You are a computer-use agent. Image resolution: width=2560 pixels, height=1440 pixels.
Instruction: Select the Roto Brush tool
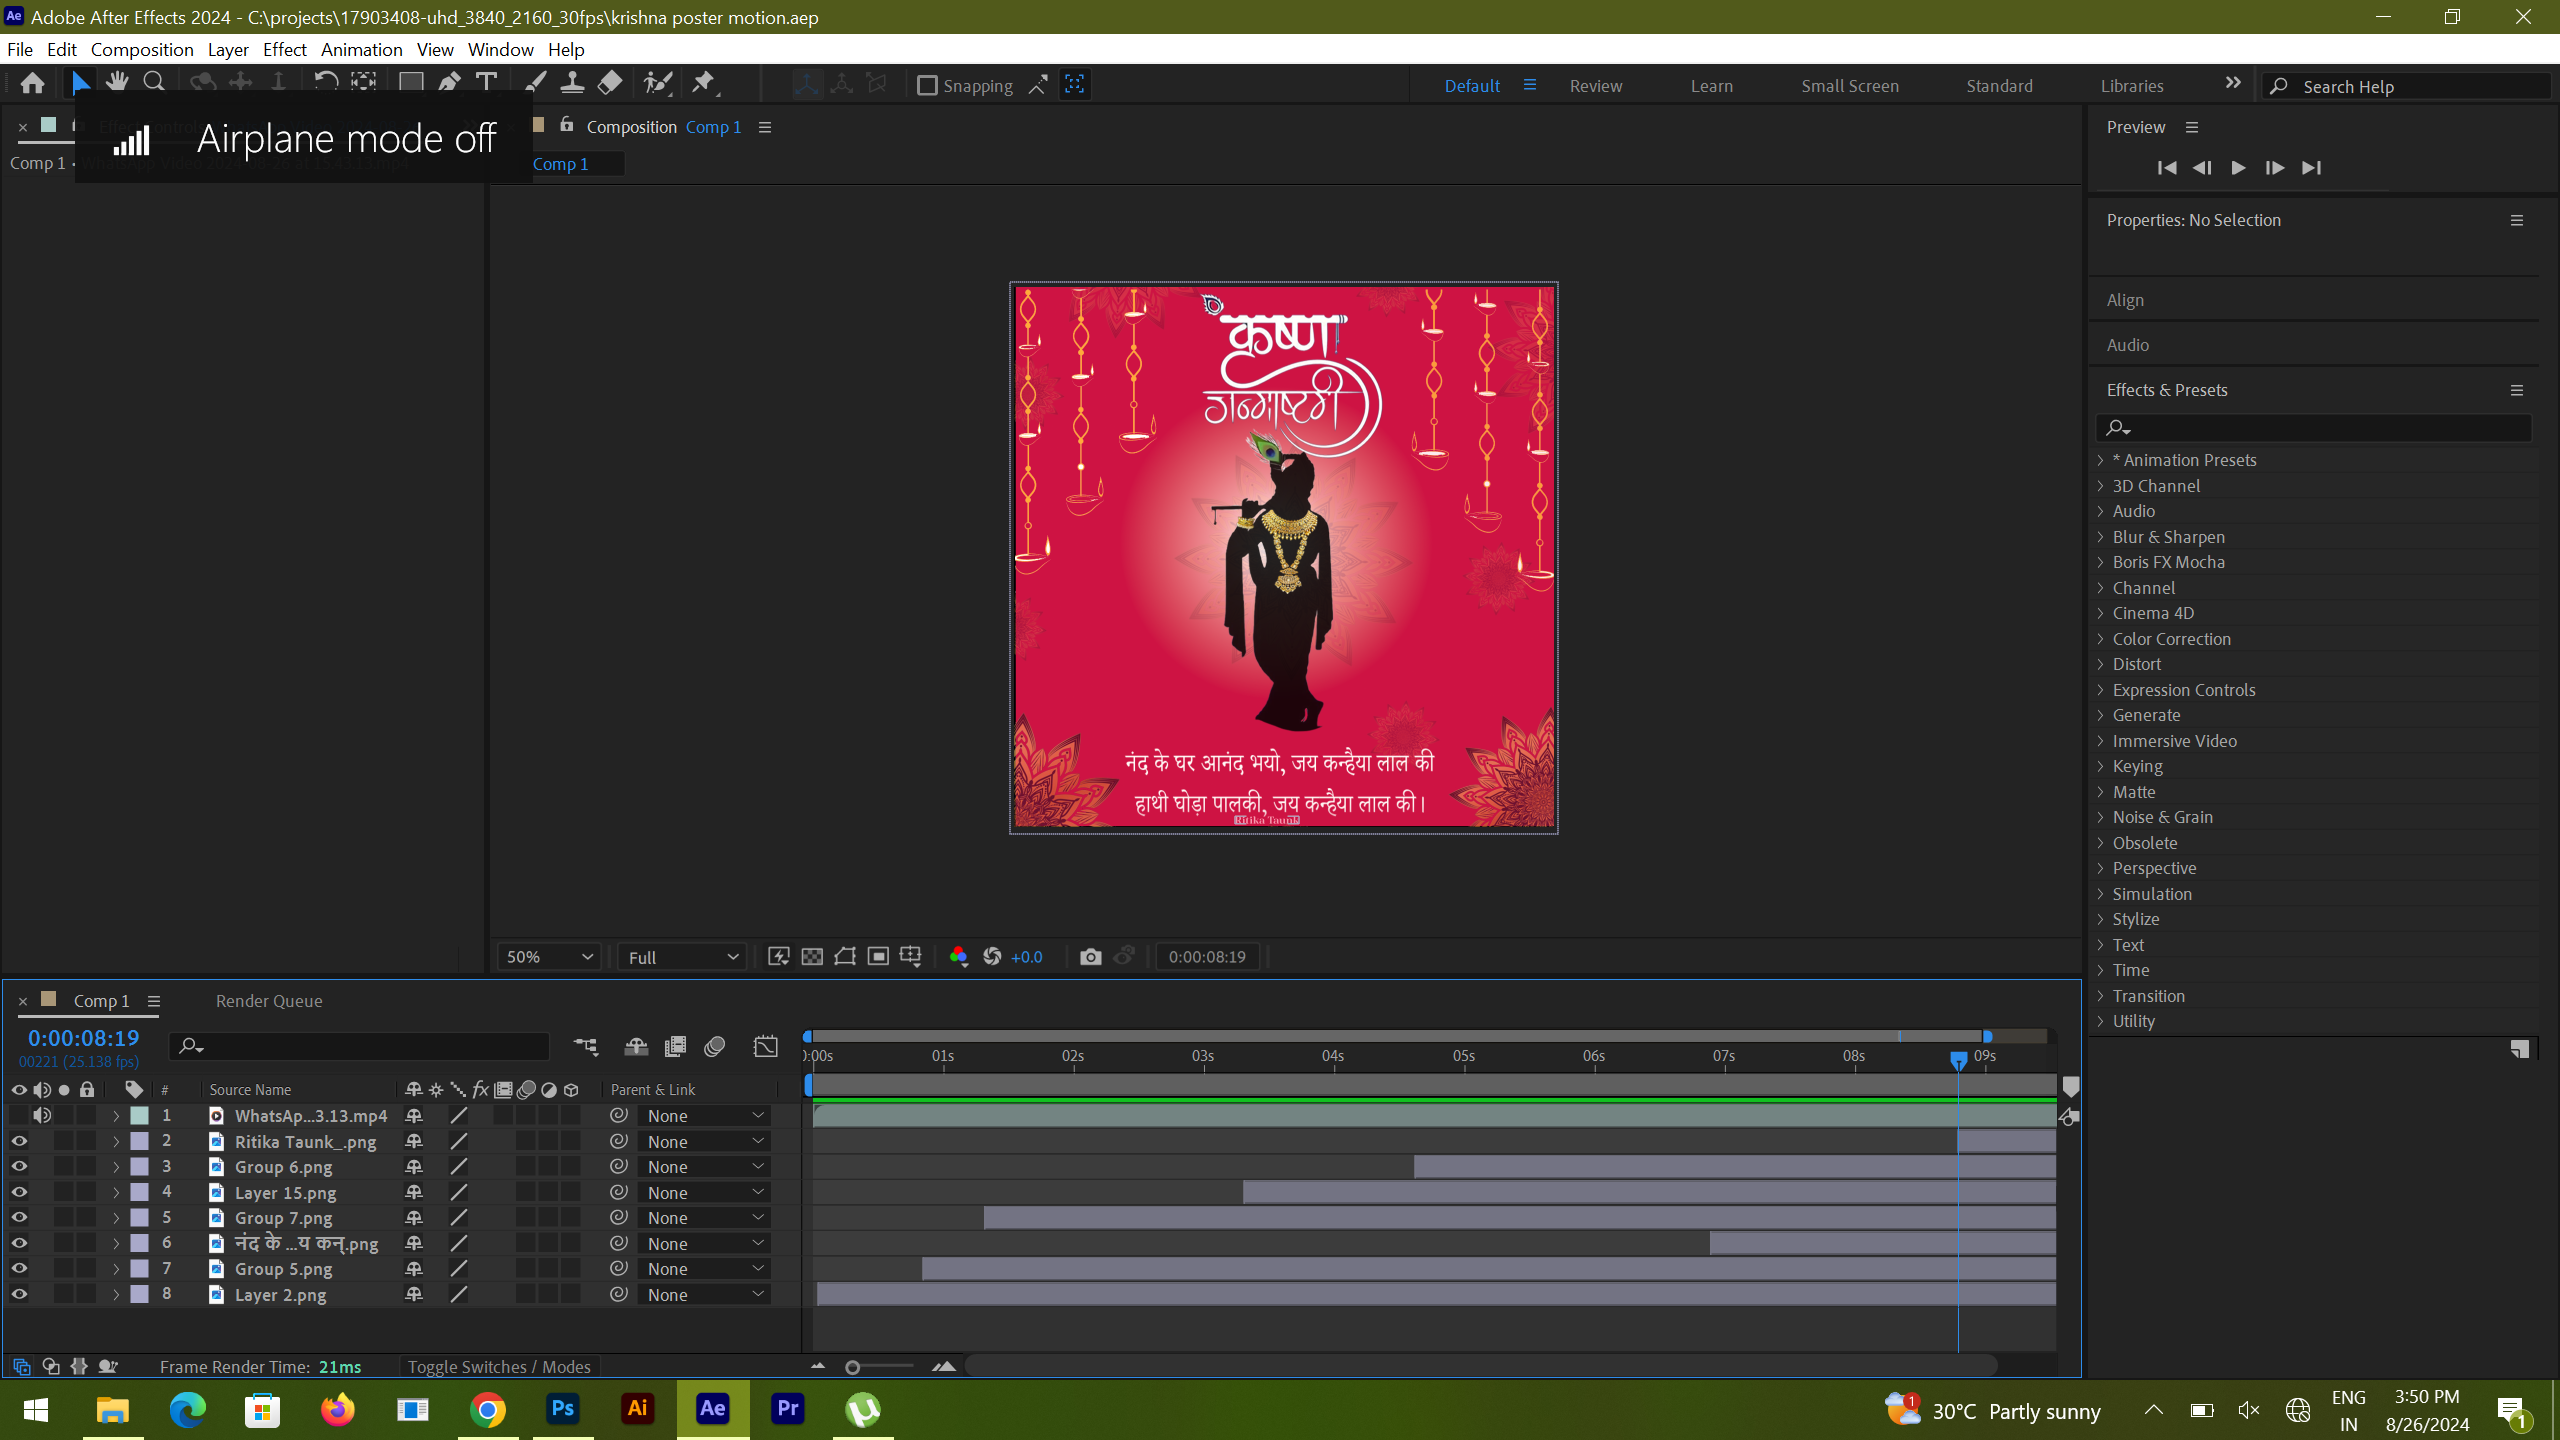(x=658, y=83)
